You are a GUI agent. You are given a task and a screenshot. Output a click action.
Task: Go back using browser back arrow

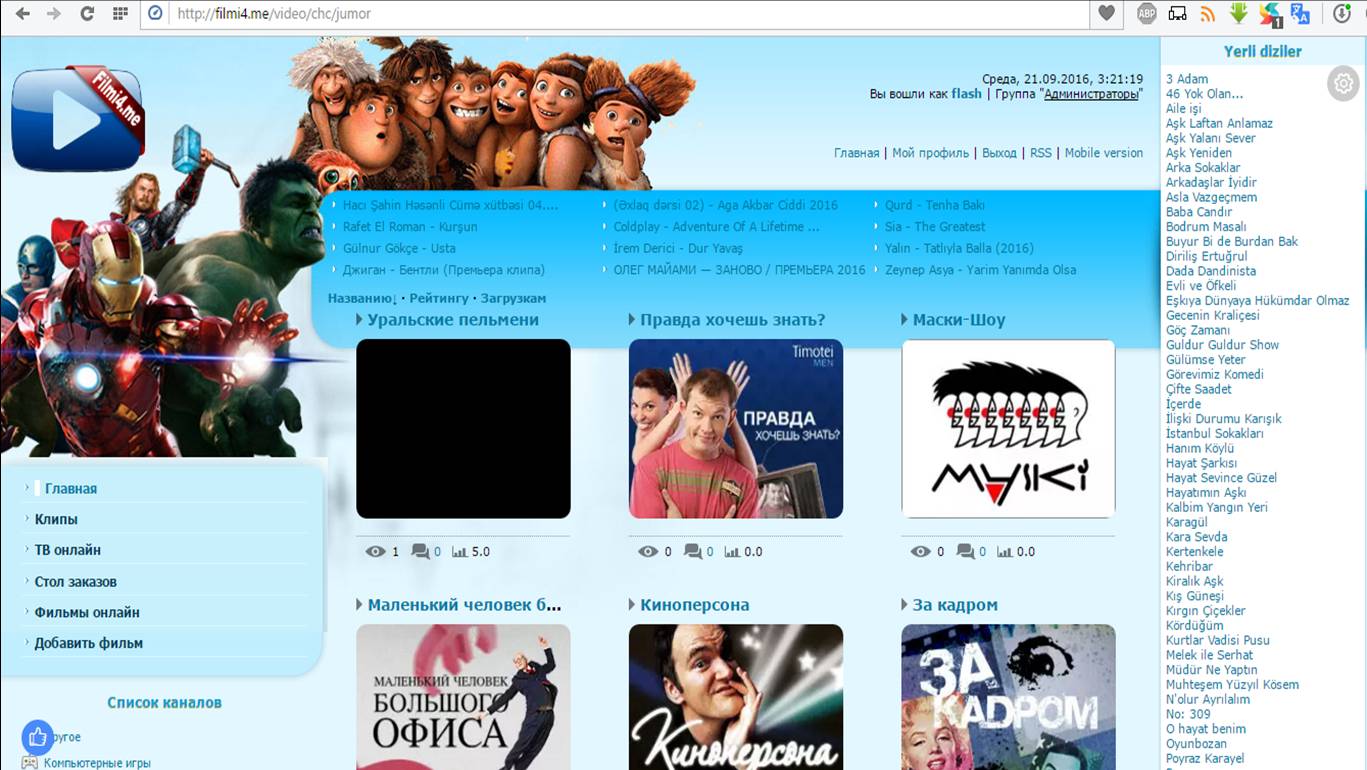tap(22, 14)
